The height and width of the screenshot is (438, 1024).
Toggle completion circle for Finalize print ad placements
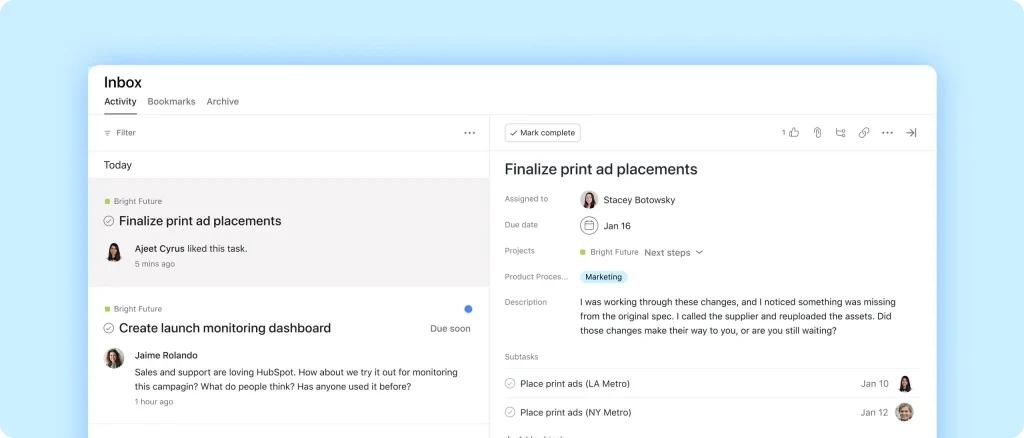tap(109, 221)
